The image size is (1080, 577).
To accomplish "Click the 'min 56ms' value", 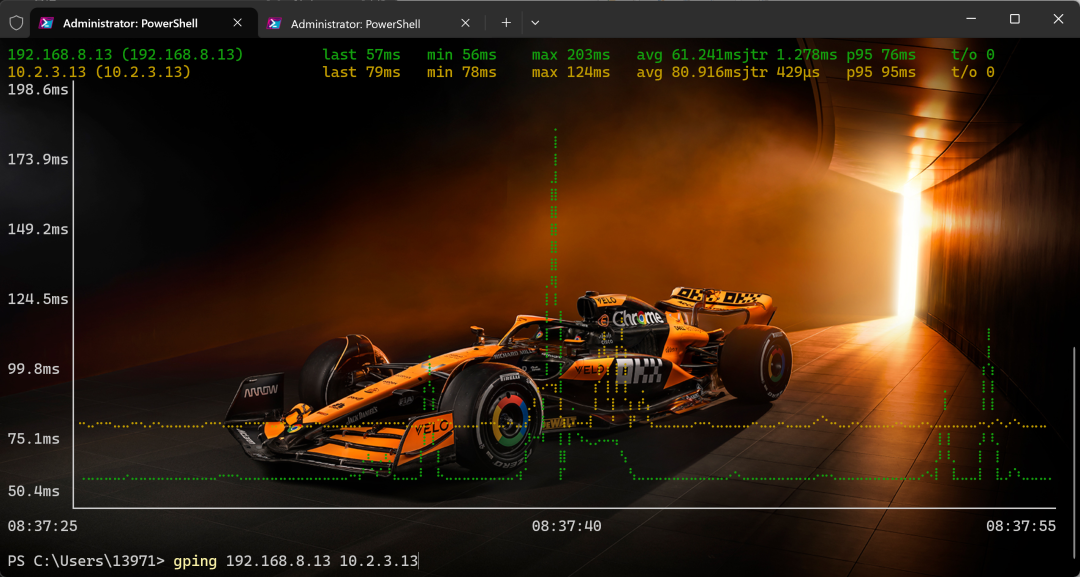I will tap(461, 54).
